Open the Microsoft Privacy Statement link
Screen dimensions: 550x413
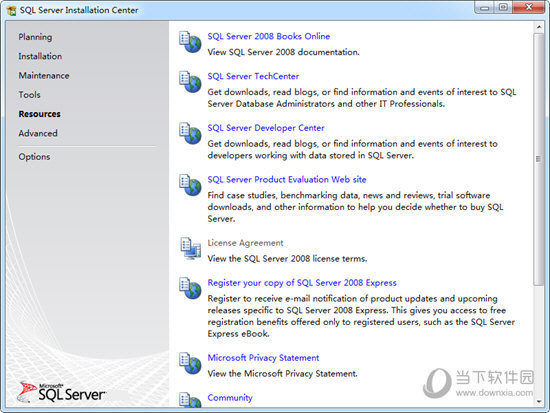[x=263, y=358]
